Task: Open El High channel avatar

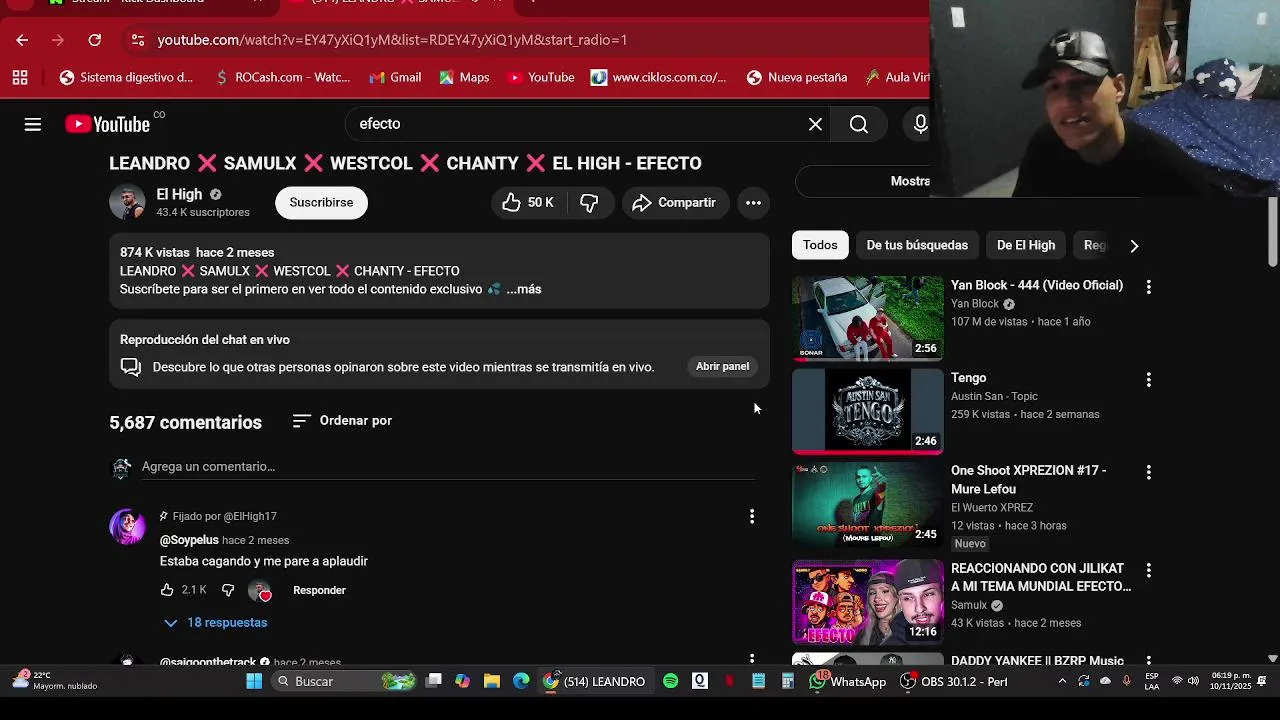Action: click(x=127, y=202)
